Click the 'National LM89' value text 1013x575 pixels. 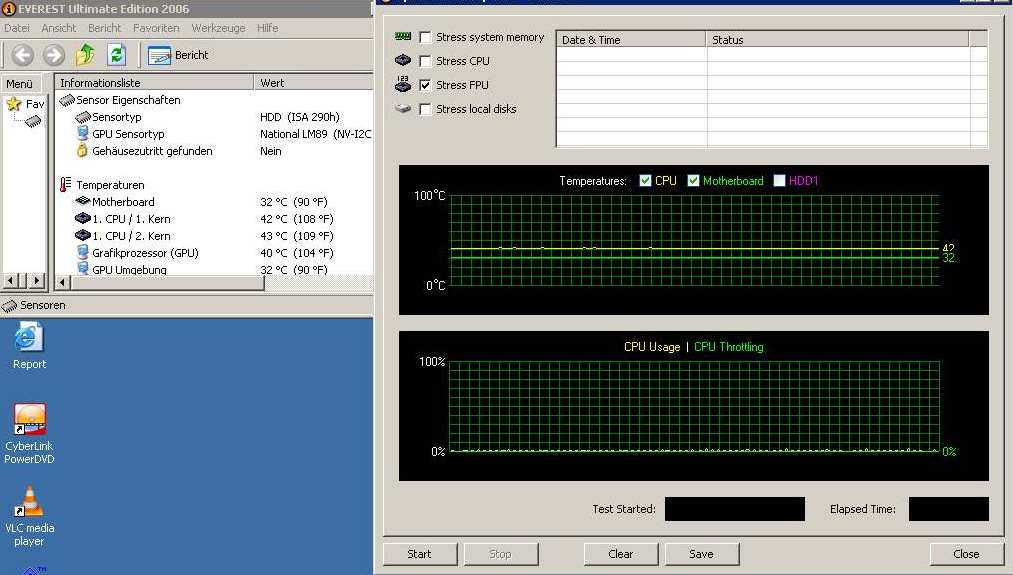(x=315, y=134)
